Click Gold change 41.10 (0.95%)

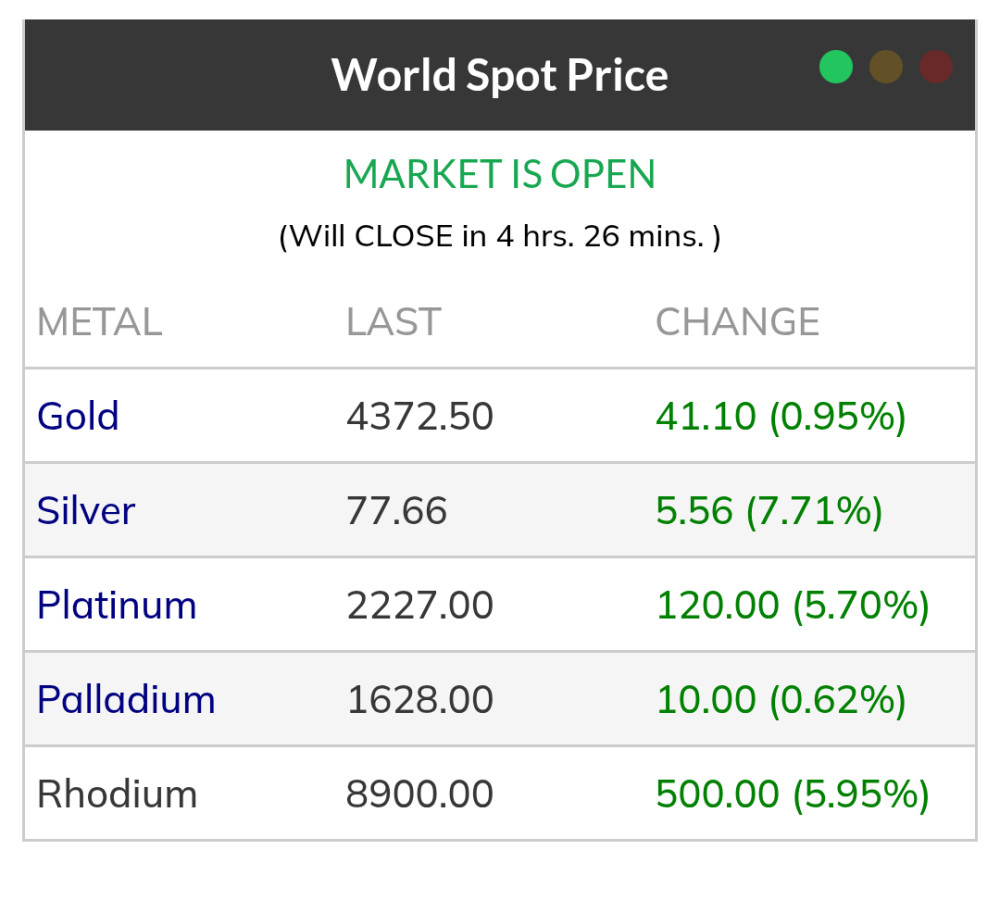(x=781, y=416)
